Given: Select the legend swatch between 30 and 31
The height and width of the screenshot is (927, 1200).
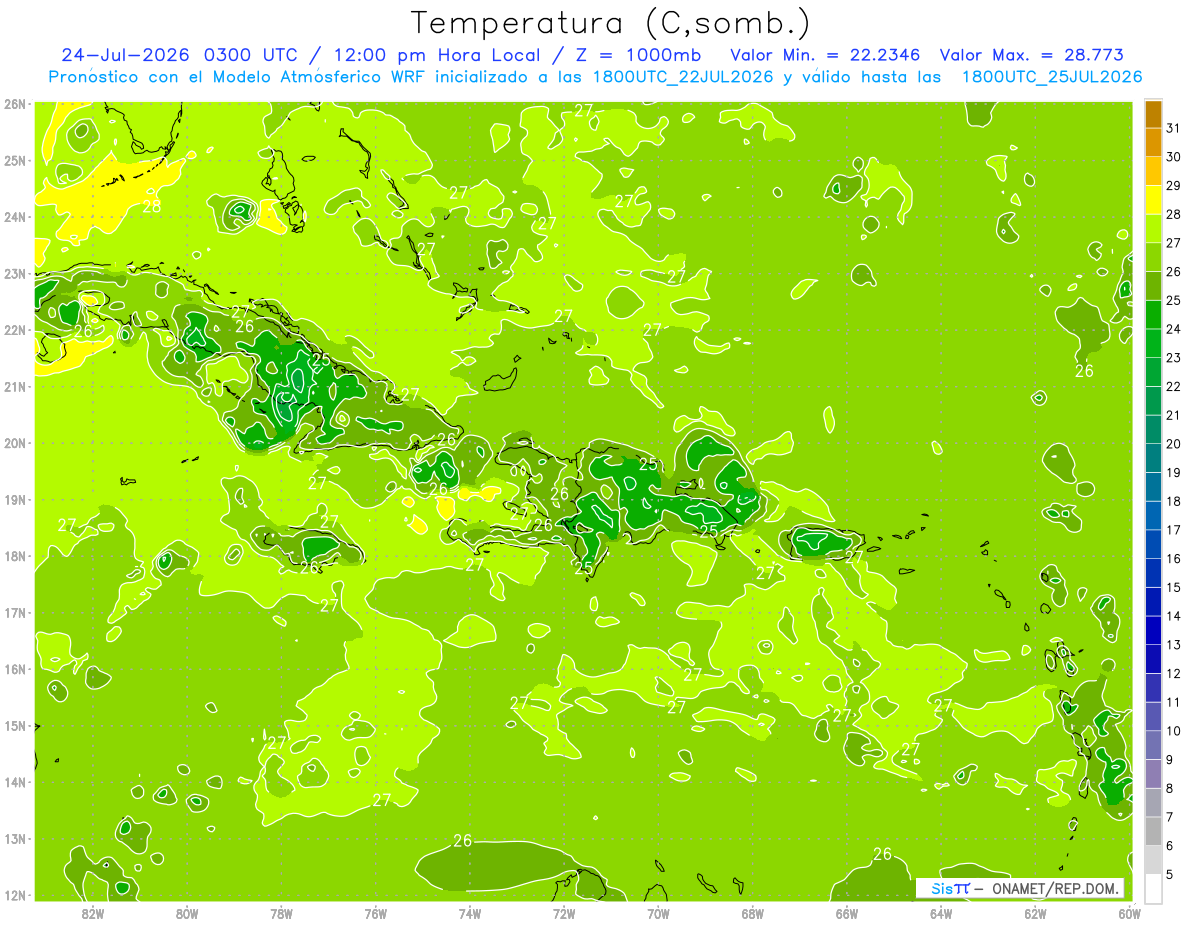Looking at the screenshot, I should 1153,143.
